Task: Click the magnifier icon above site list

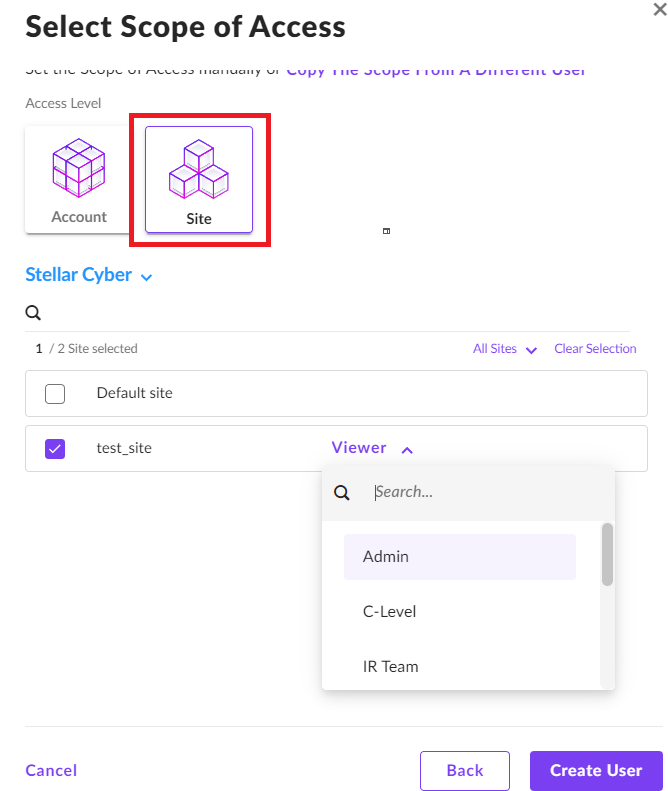Action: tap(33, 313)
